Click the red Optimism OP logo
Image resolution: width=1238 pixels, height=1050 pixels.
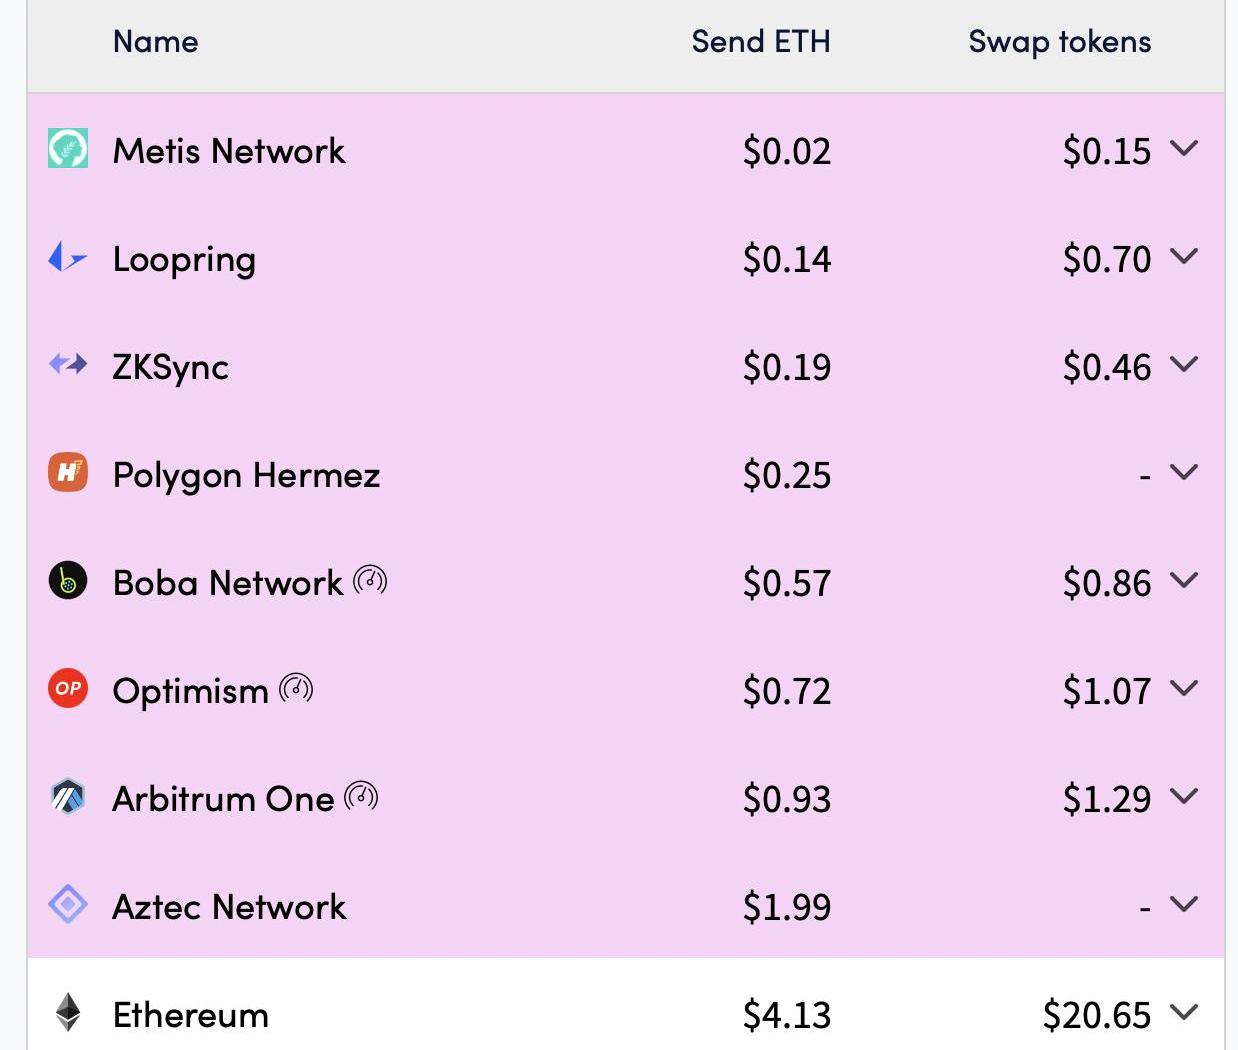click(68, 689)
